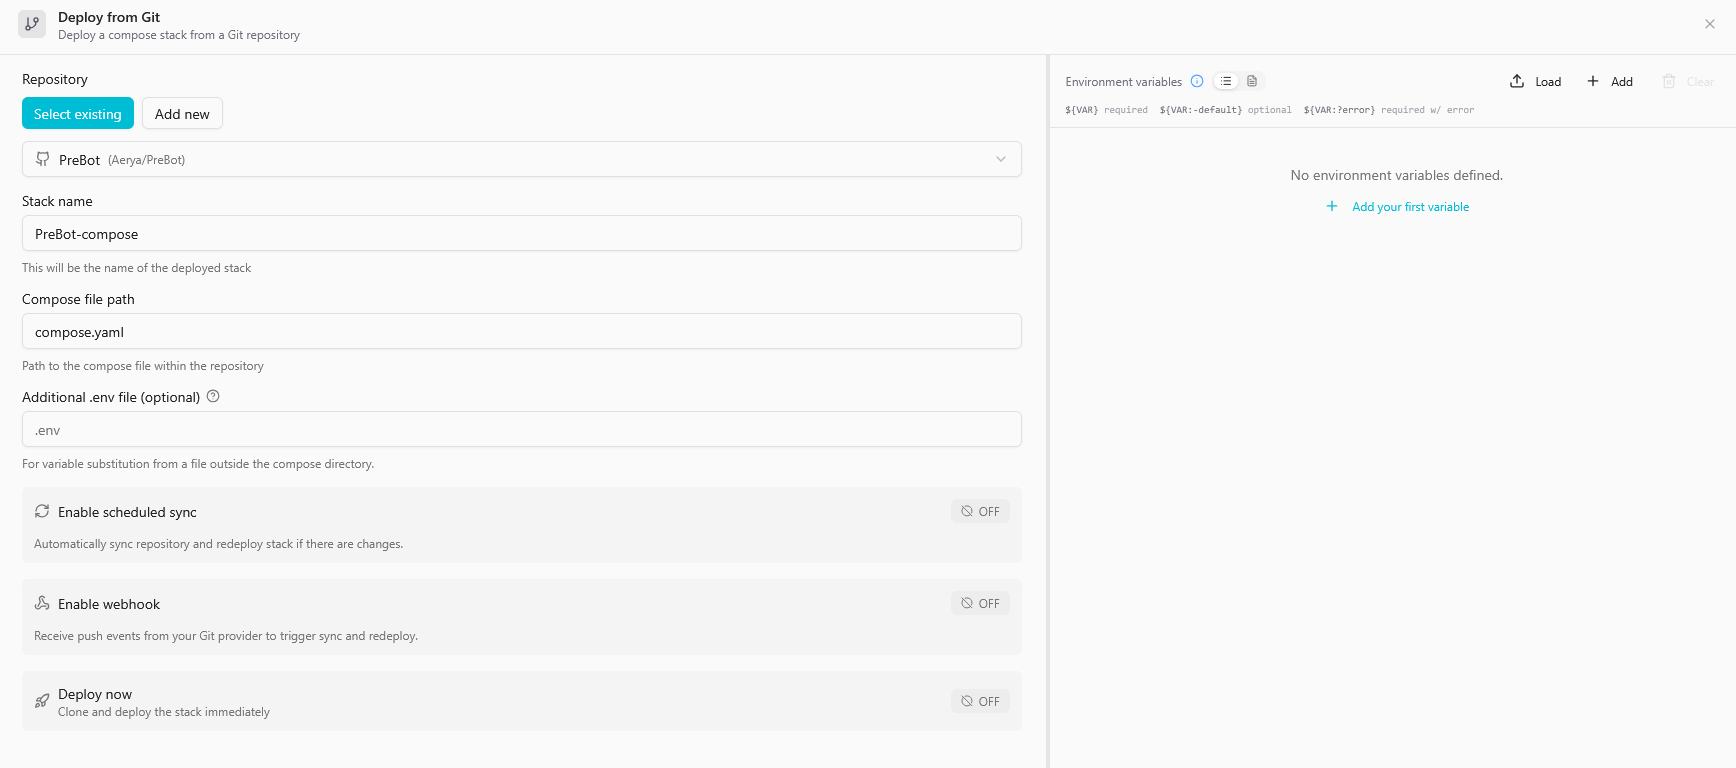1736x768 pixels.
Task: Focus the Stack name input field
Action: point(520,233)
